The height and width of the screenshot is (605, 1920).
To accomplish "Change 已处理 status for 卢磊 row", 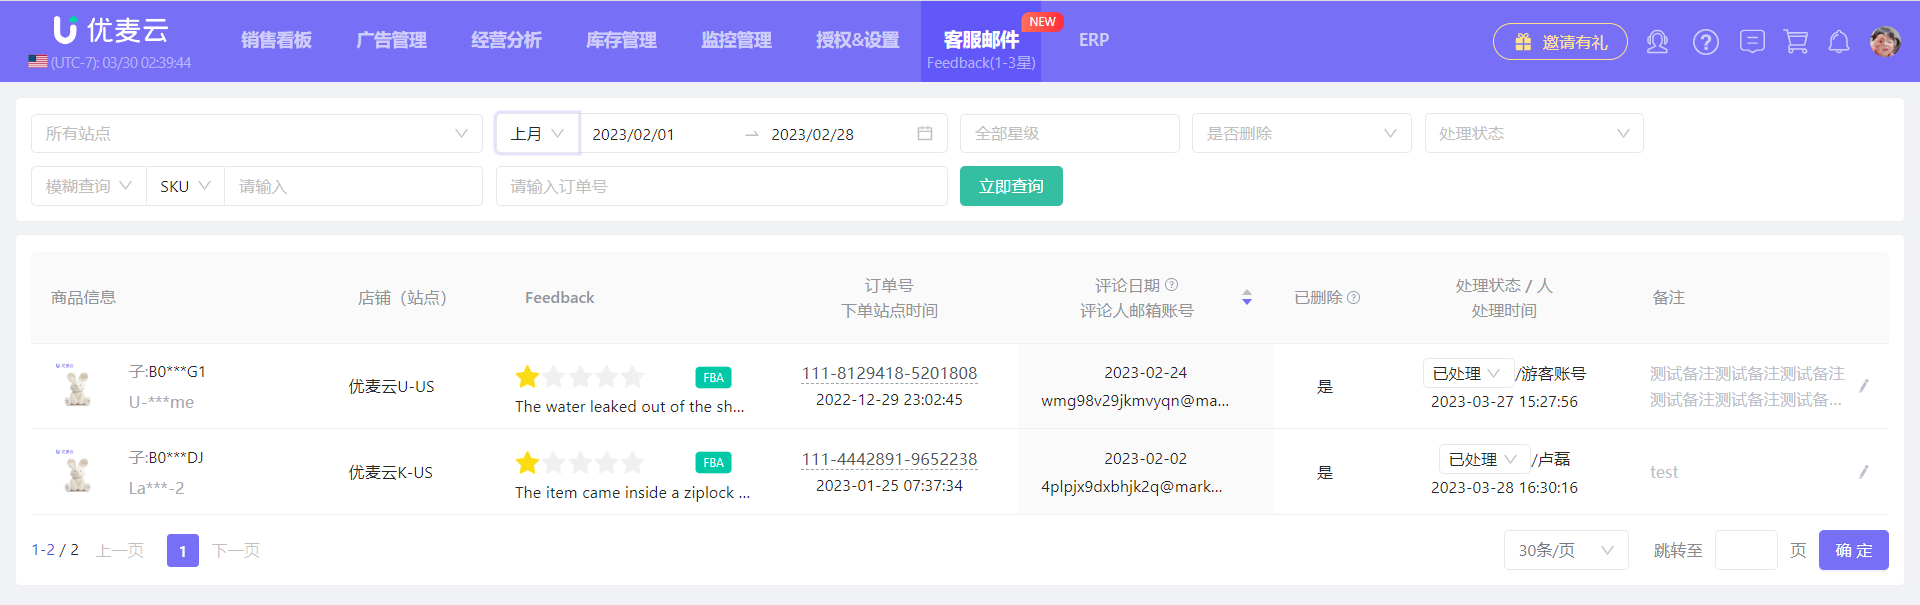I will [1484, 459].
